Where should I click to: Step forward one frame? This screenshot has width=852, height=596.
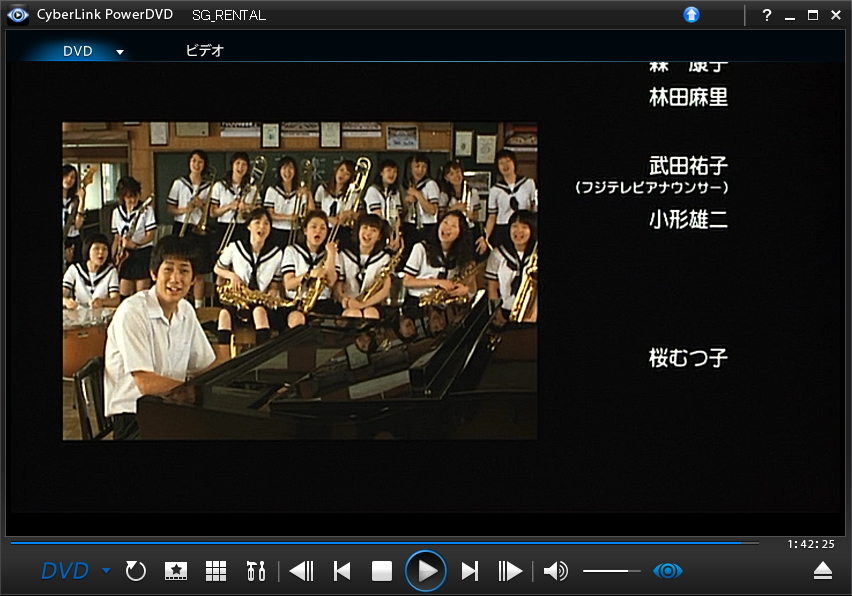pos(510,571)
